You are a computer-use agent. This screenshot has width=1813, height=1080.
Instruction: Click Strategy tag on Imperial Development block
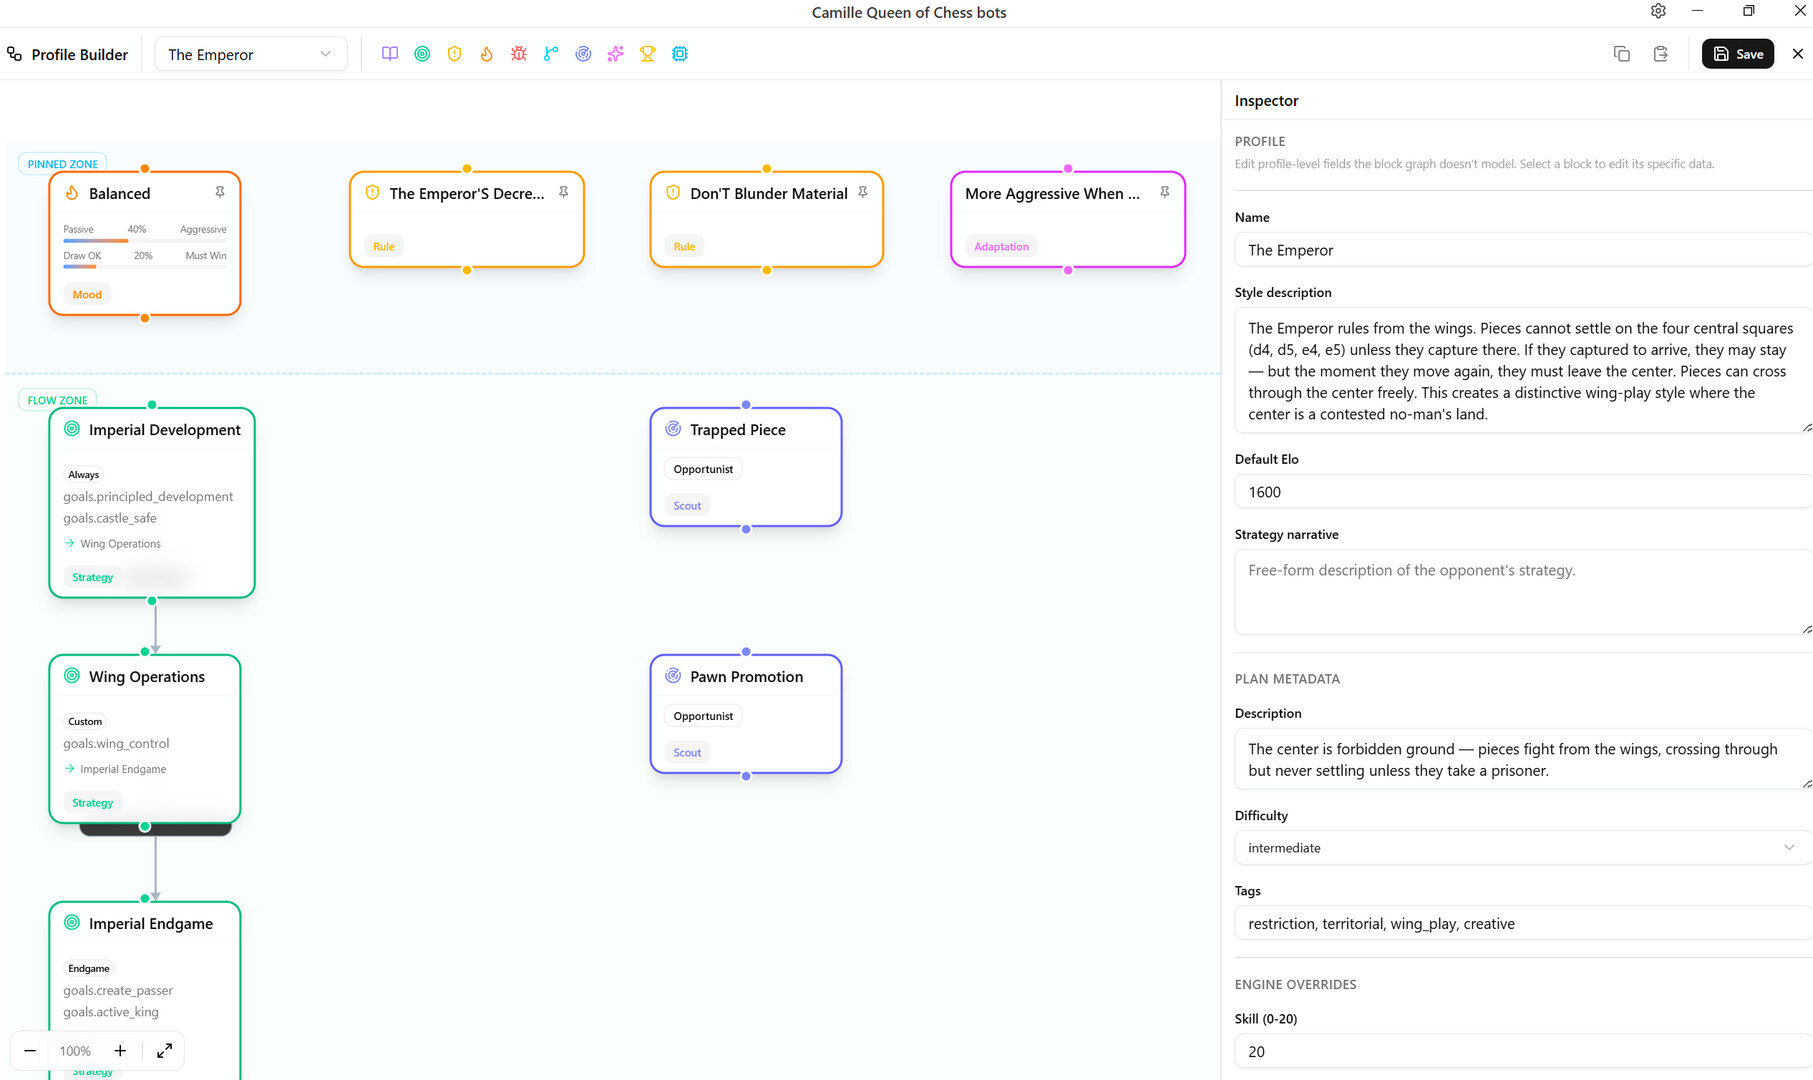tap(93, 577)
